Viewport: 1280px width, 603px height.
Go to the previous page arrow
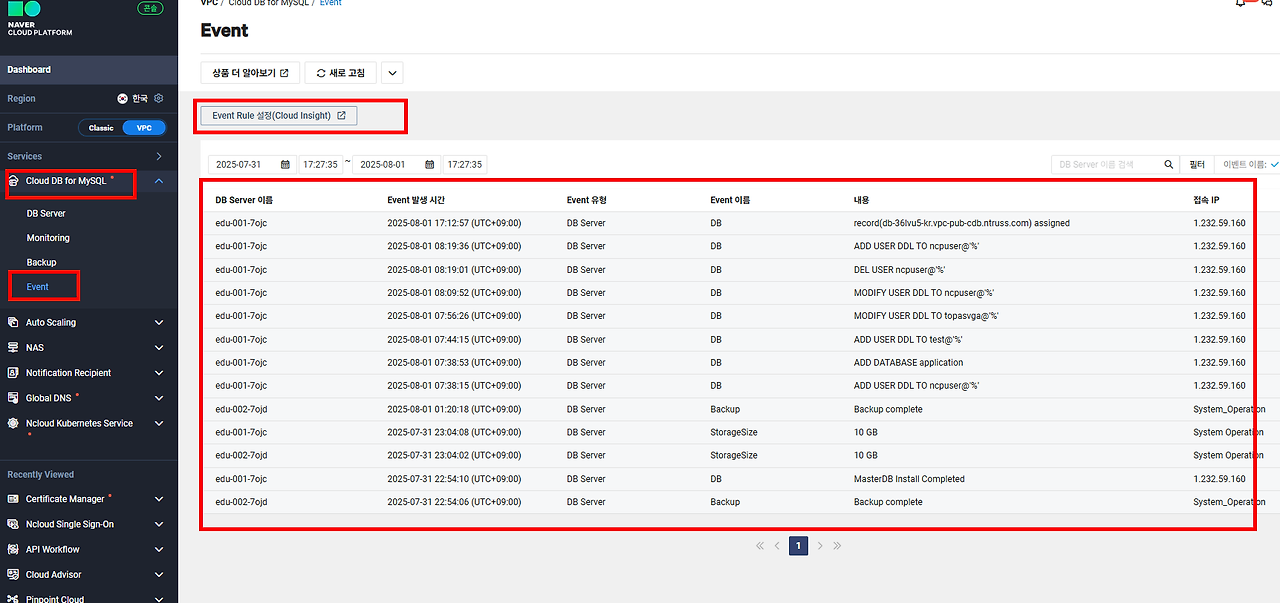pyautogui.click(x=777, y=546)
